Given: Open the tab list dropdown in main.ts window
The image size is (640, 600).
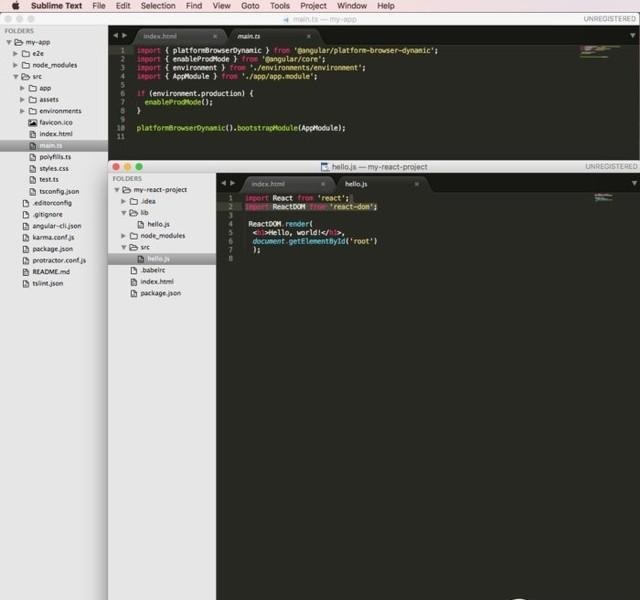Looking at the screenshot, I should pyautogui.click(x=632, y=36).
